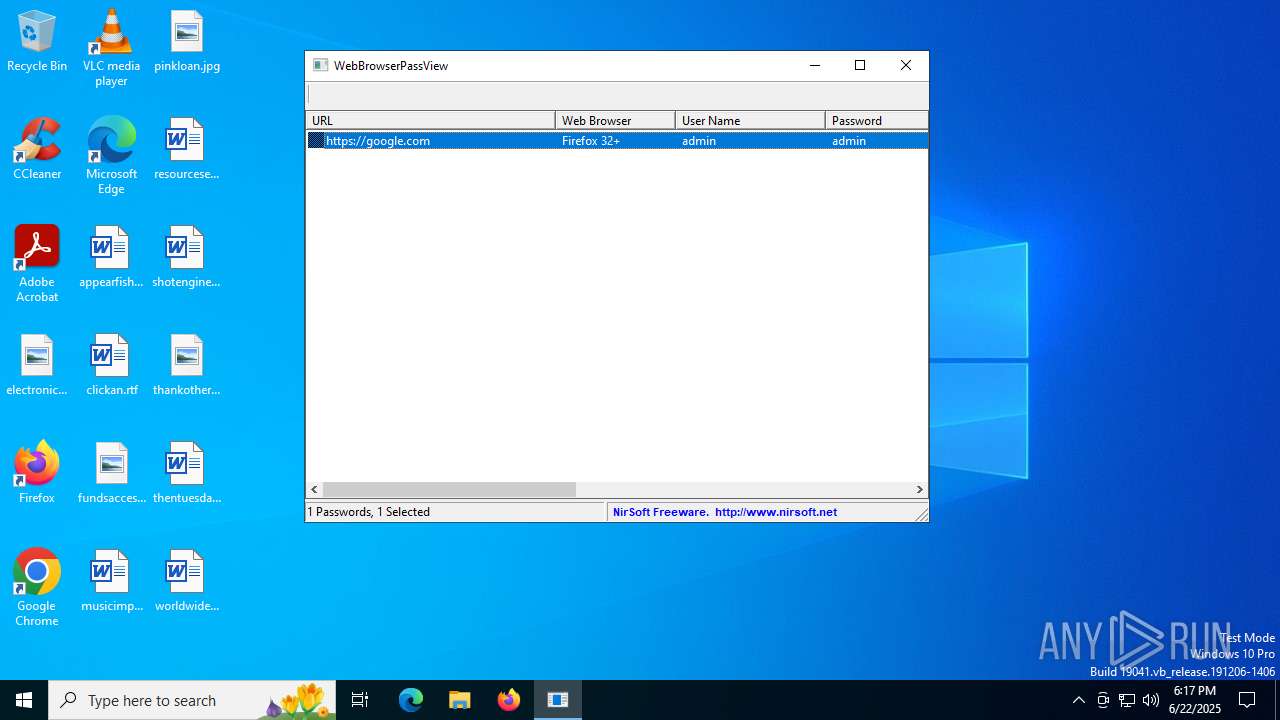Switch to WebBrowserPassView taskbar button
The width and height of the screenshot is (1280, 720).
pyautogui.click(x=558, y=700)
